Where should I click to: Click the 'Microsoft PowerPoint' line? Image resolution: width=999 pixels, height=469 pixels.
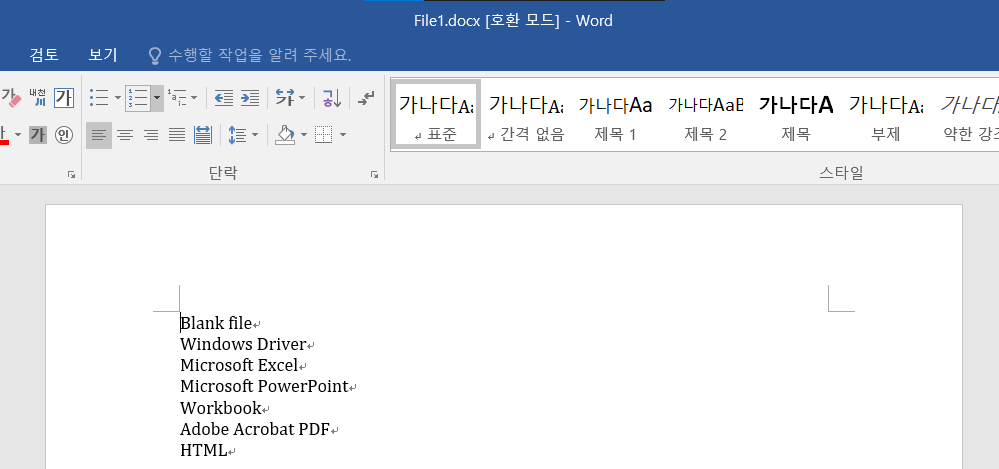(264, 386)
